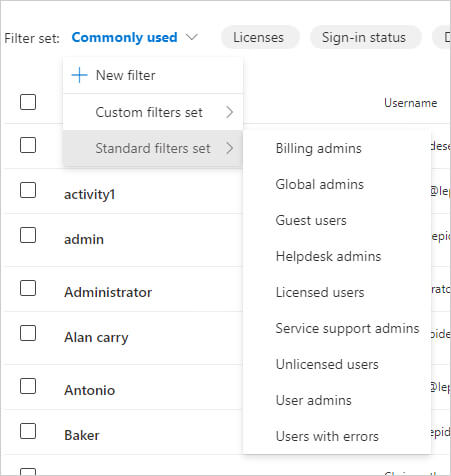451x476 pixels.
Task: Sort by the Username column header
Action: click(410, 103)
